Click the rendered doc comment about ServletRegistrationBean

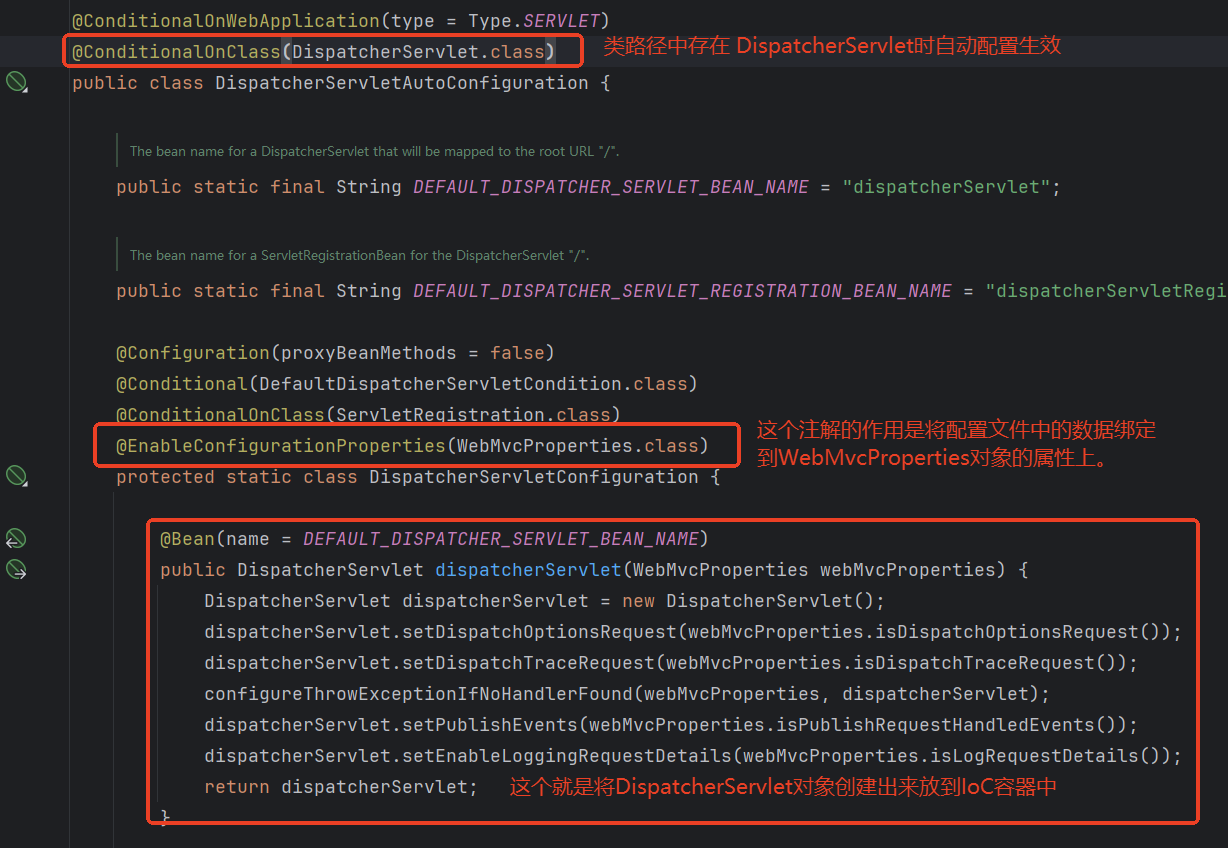[x=359, y=256]
